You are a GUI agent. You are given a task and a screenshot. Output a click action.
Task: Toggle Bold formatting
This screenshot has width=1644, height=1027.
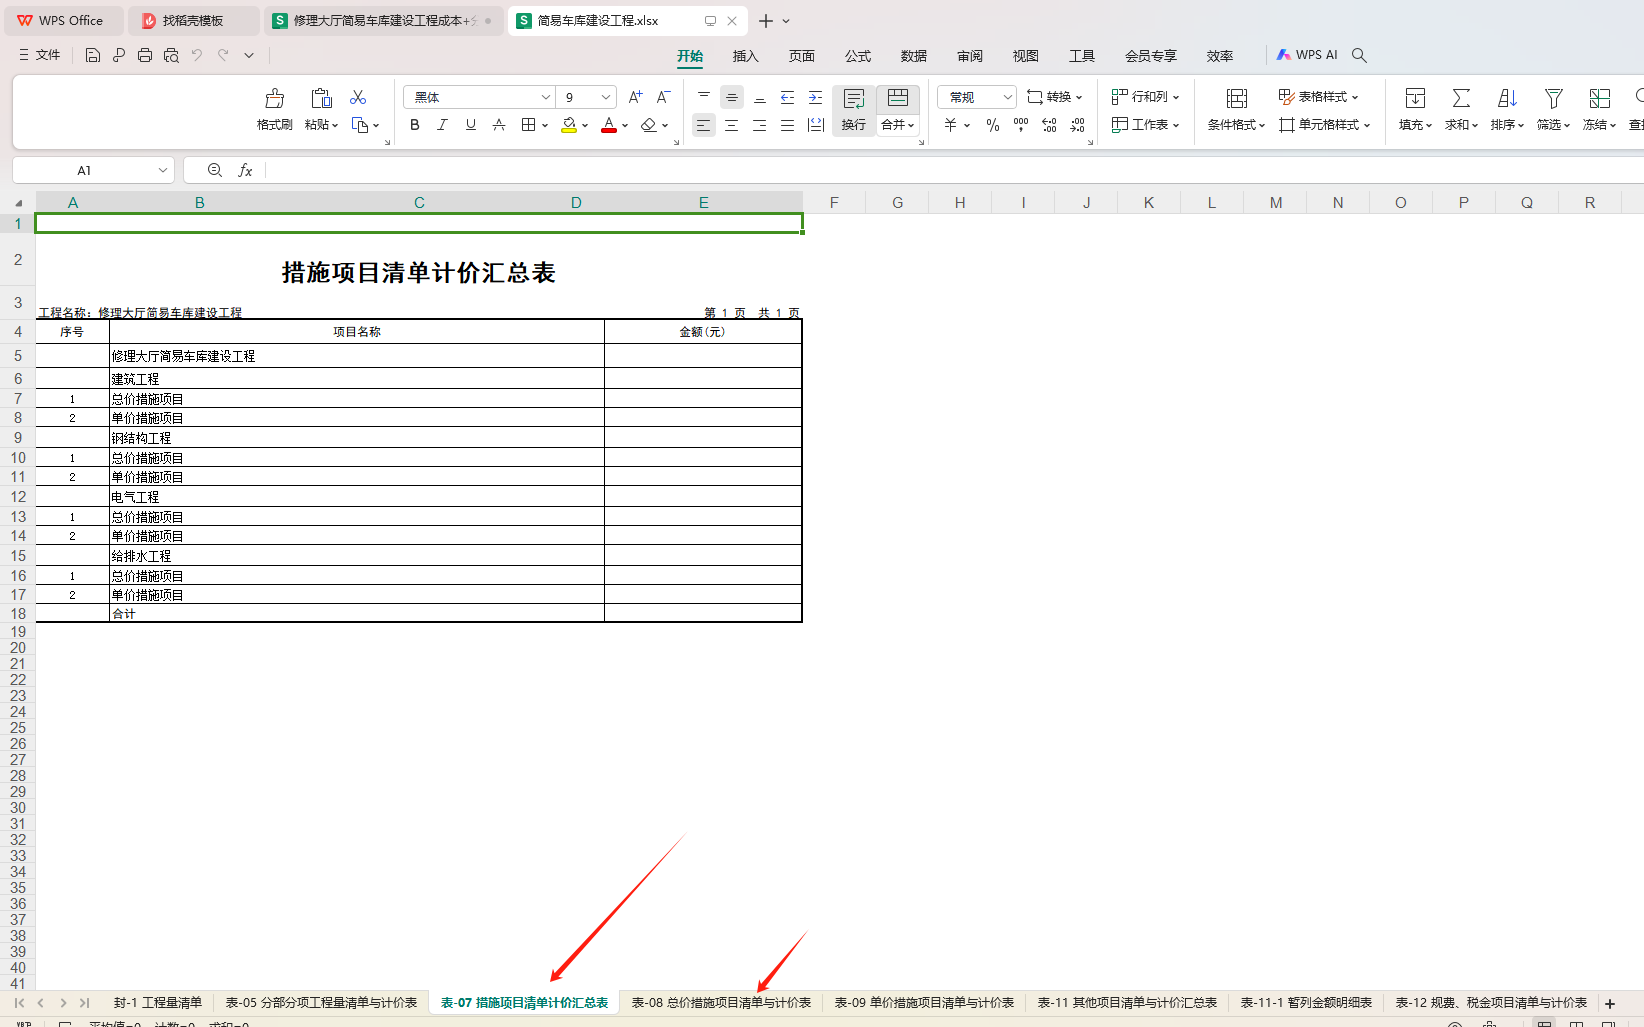pos(414,125)
